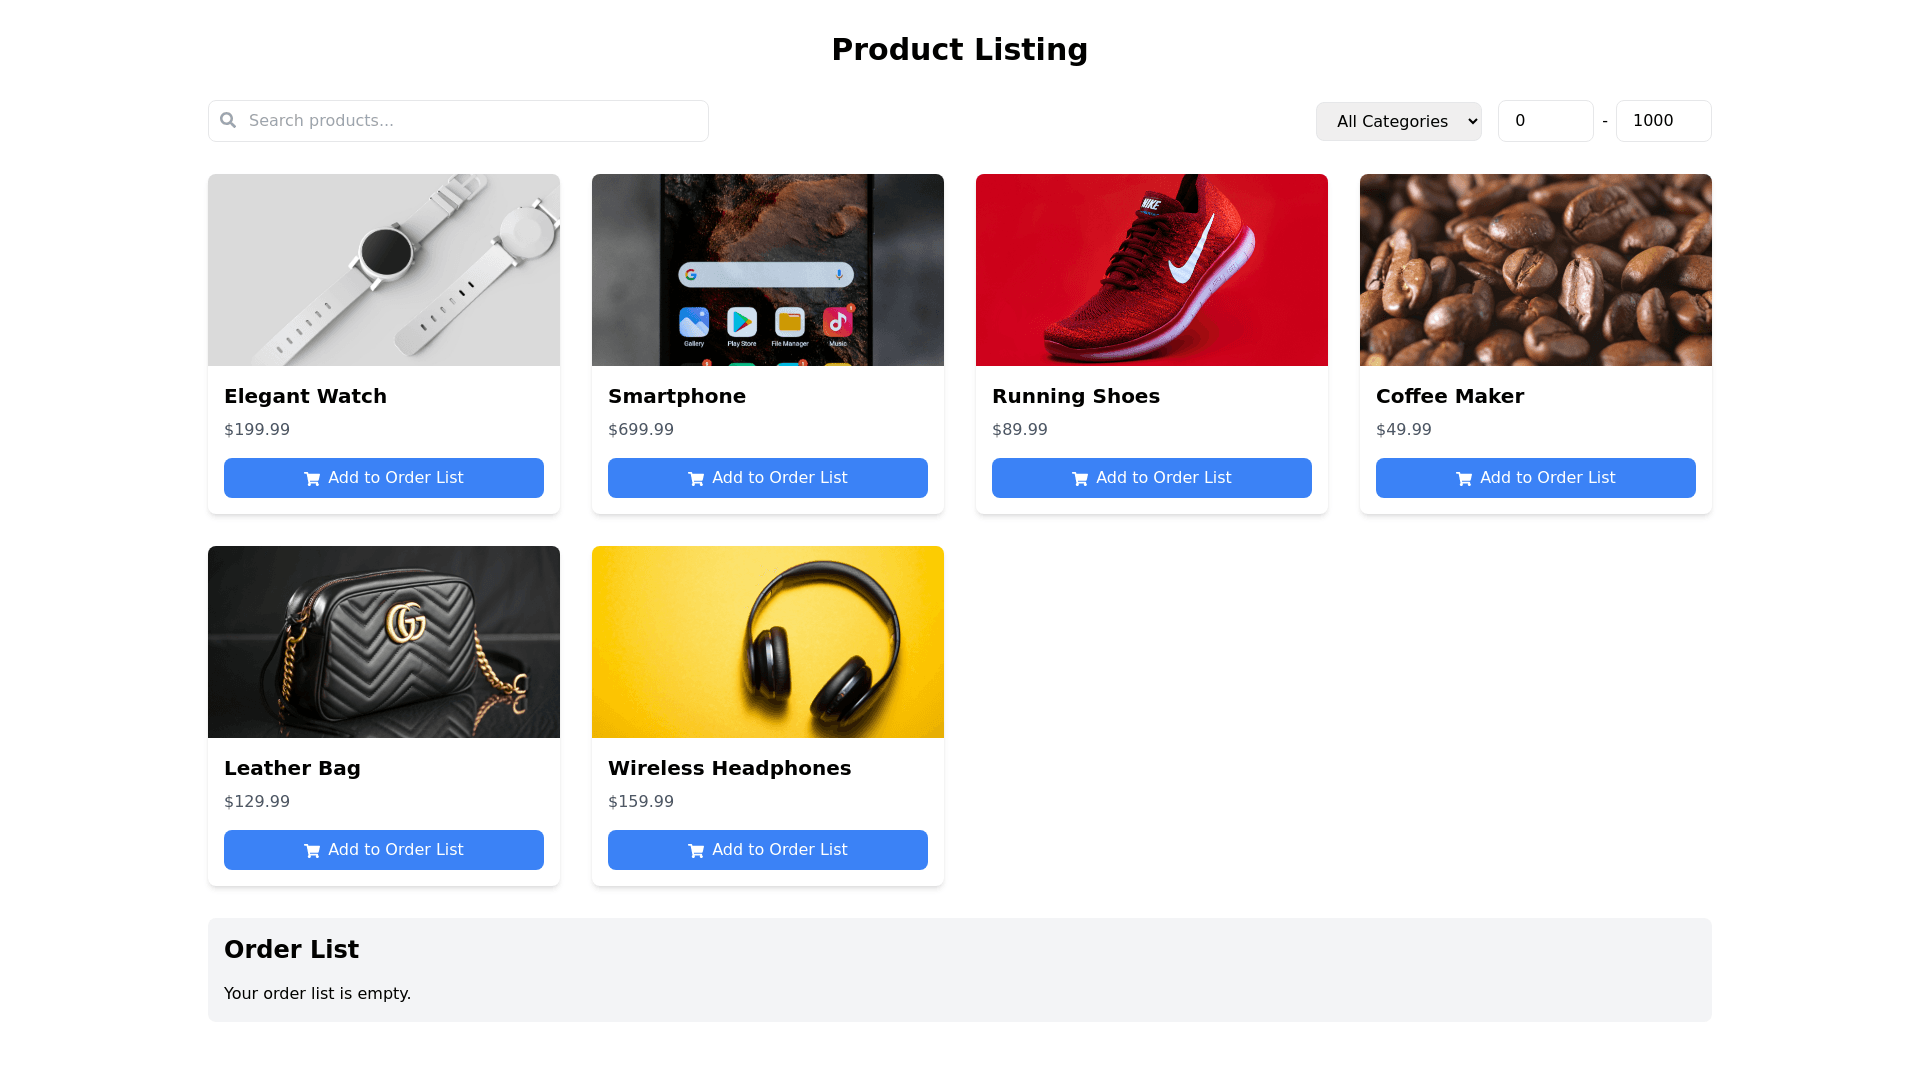Viewport: 1920px width, 1080px height.
Task: Click cart icon on Coffee Maker button
Action: [x=1464, y=479]
